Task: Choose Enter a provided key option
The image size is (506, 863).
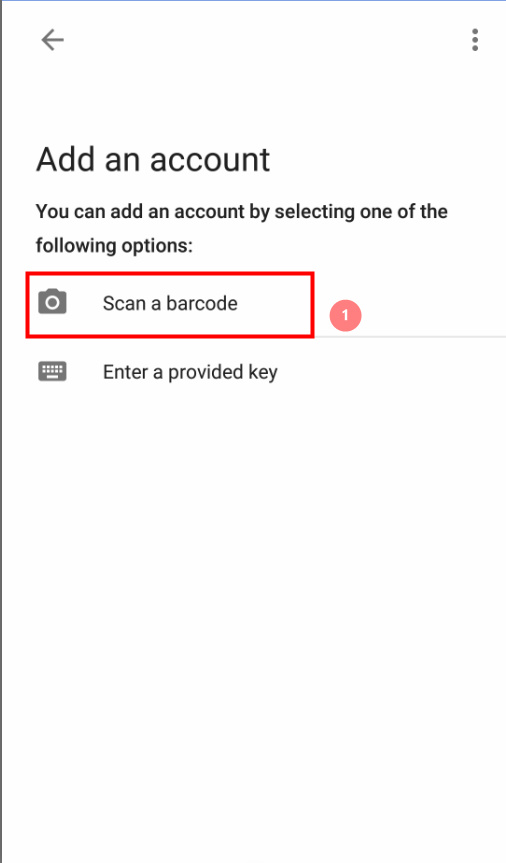Action: (253, 372)
